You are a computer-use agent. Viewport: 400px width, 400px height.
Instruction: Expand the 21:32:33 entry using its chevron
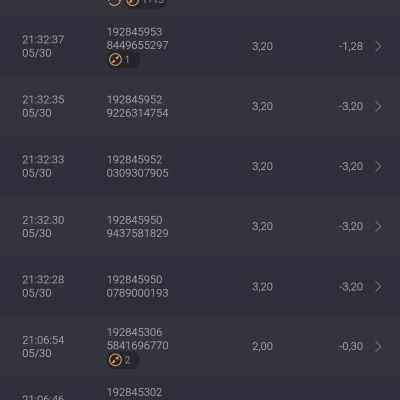378,166
